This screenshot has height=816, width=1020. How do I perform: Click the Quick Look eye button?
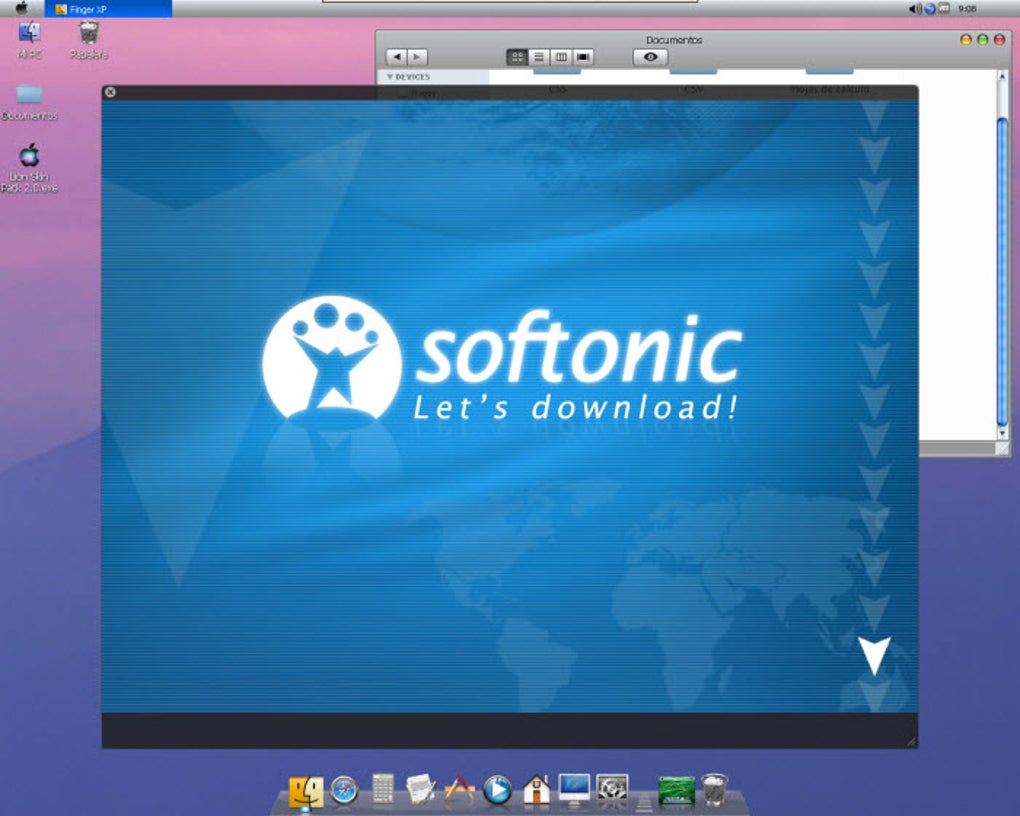tap(651, 57)
